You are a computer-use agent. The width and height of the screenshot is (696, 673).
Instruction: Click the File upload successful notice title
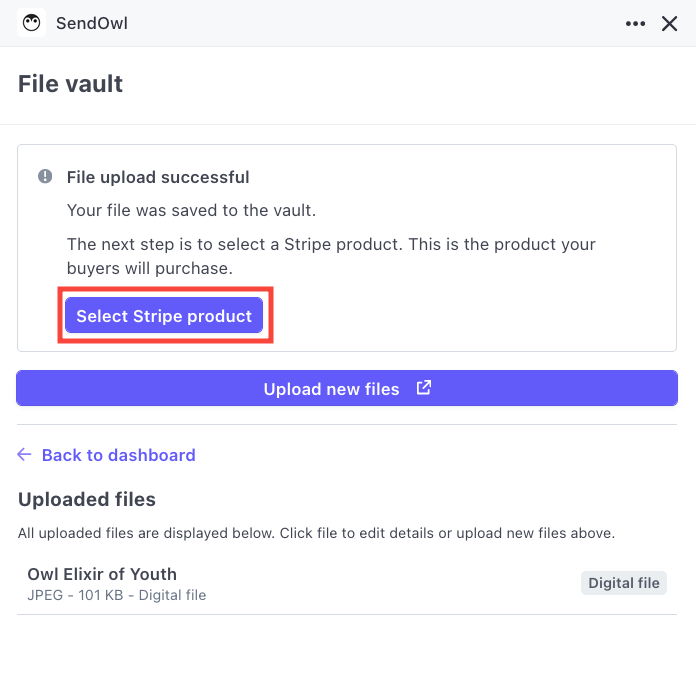[x=158, y=177]
